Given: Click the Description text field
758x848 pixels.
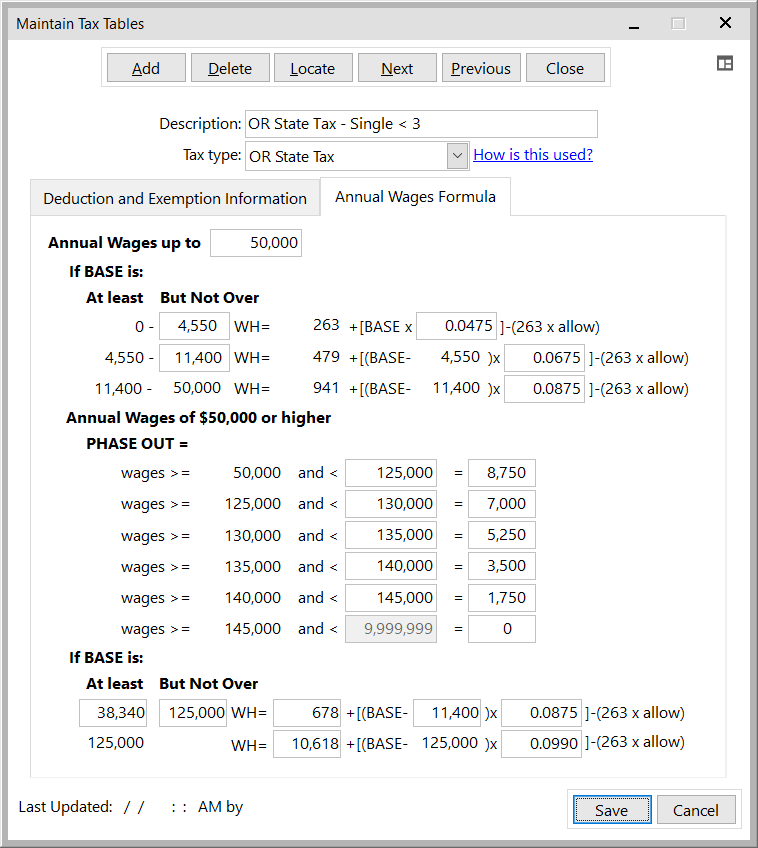Looking at the screenshot, I should point(421,124).
